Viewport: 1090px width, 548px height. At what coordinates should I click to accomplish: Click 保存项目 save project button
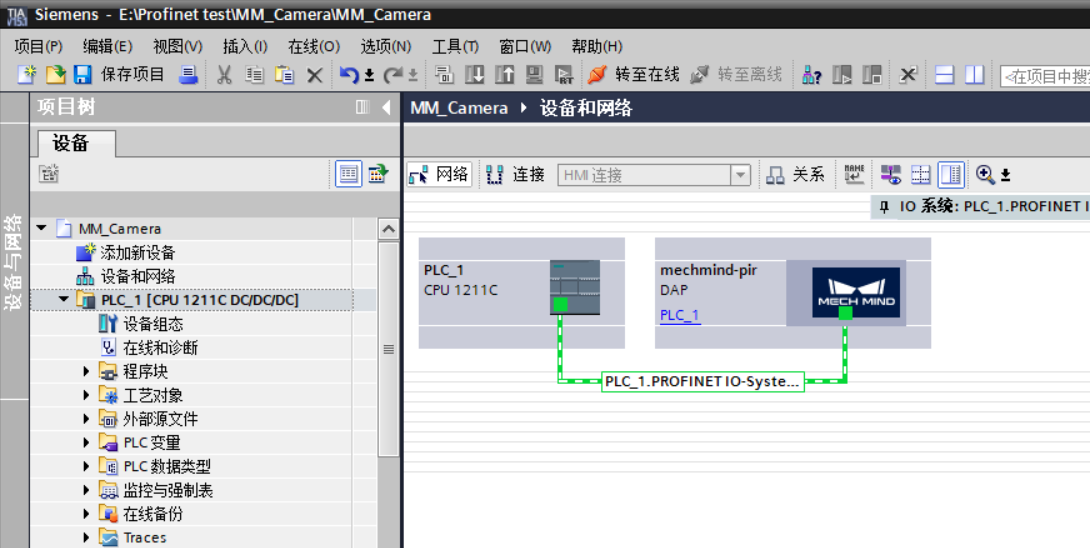tap(120, 74)
